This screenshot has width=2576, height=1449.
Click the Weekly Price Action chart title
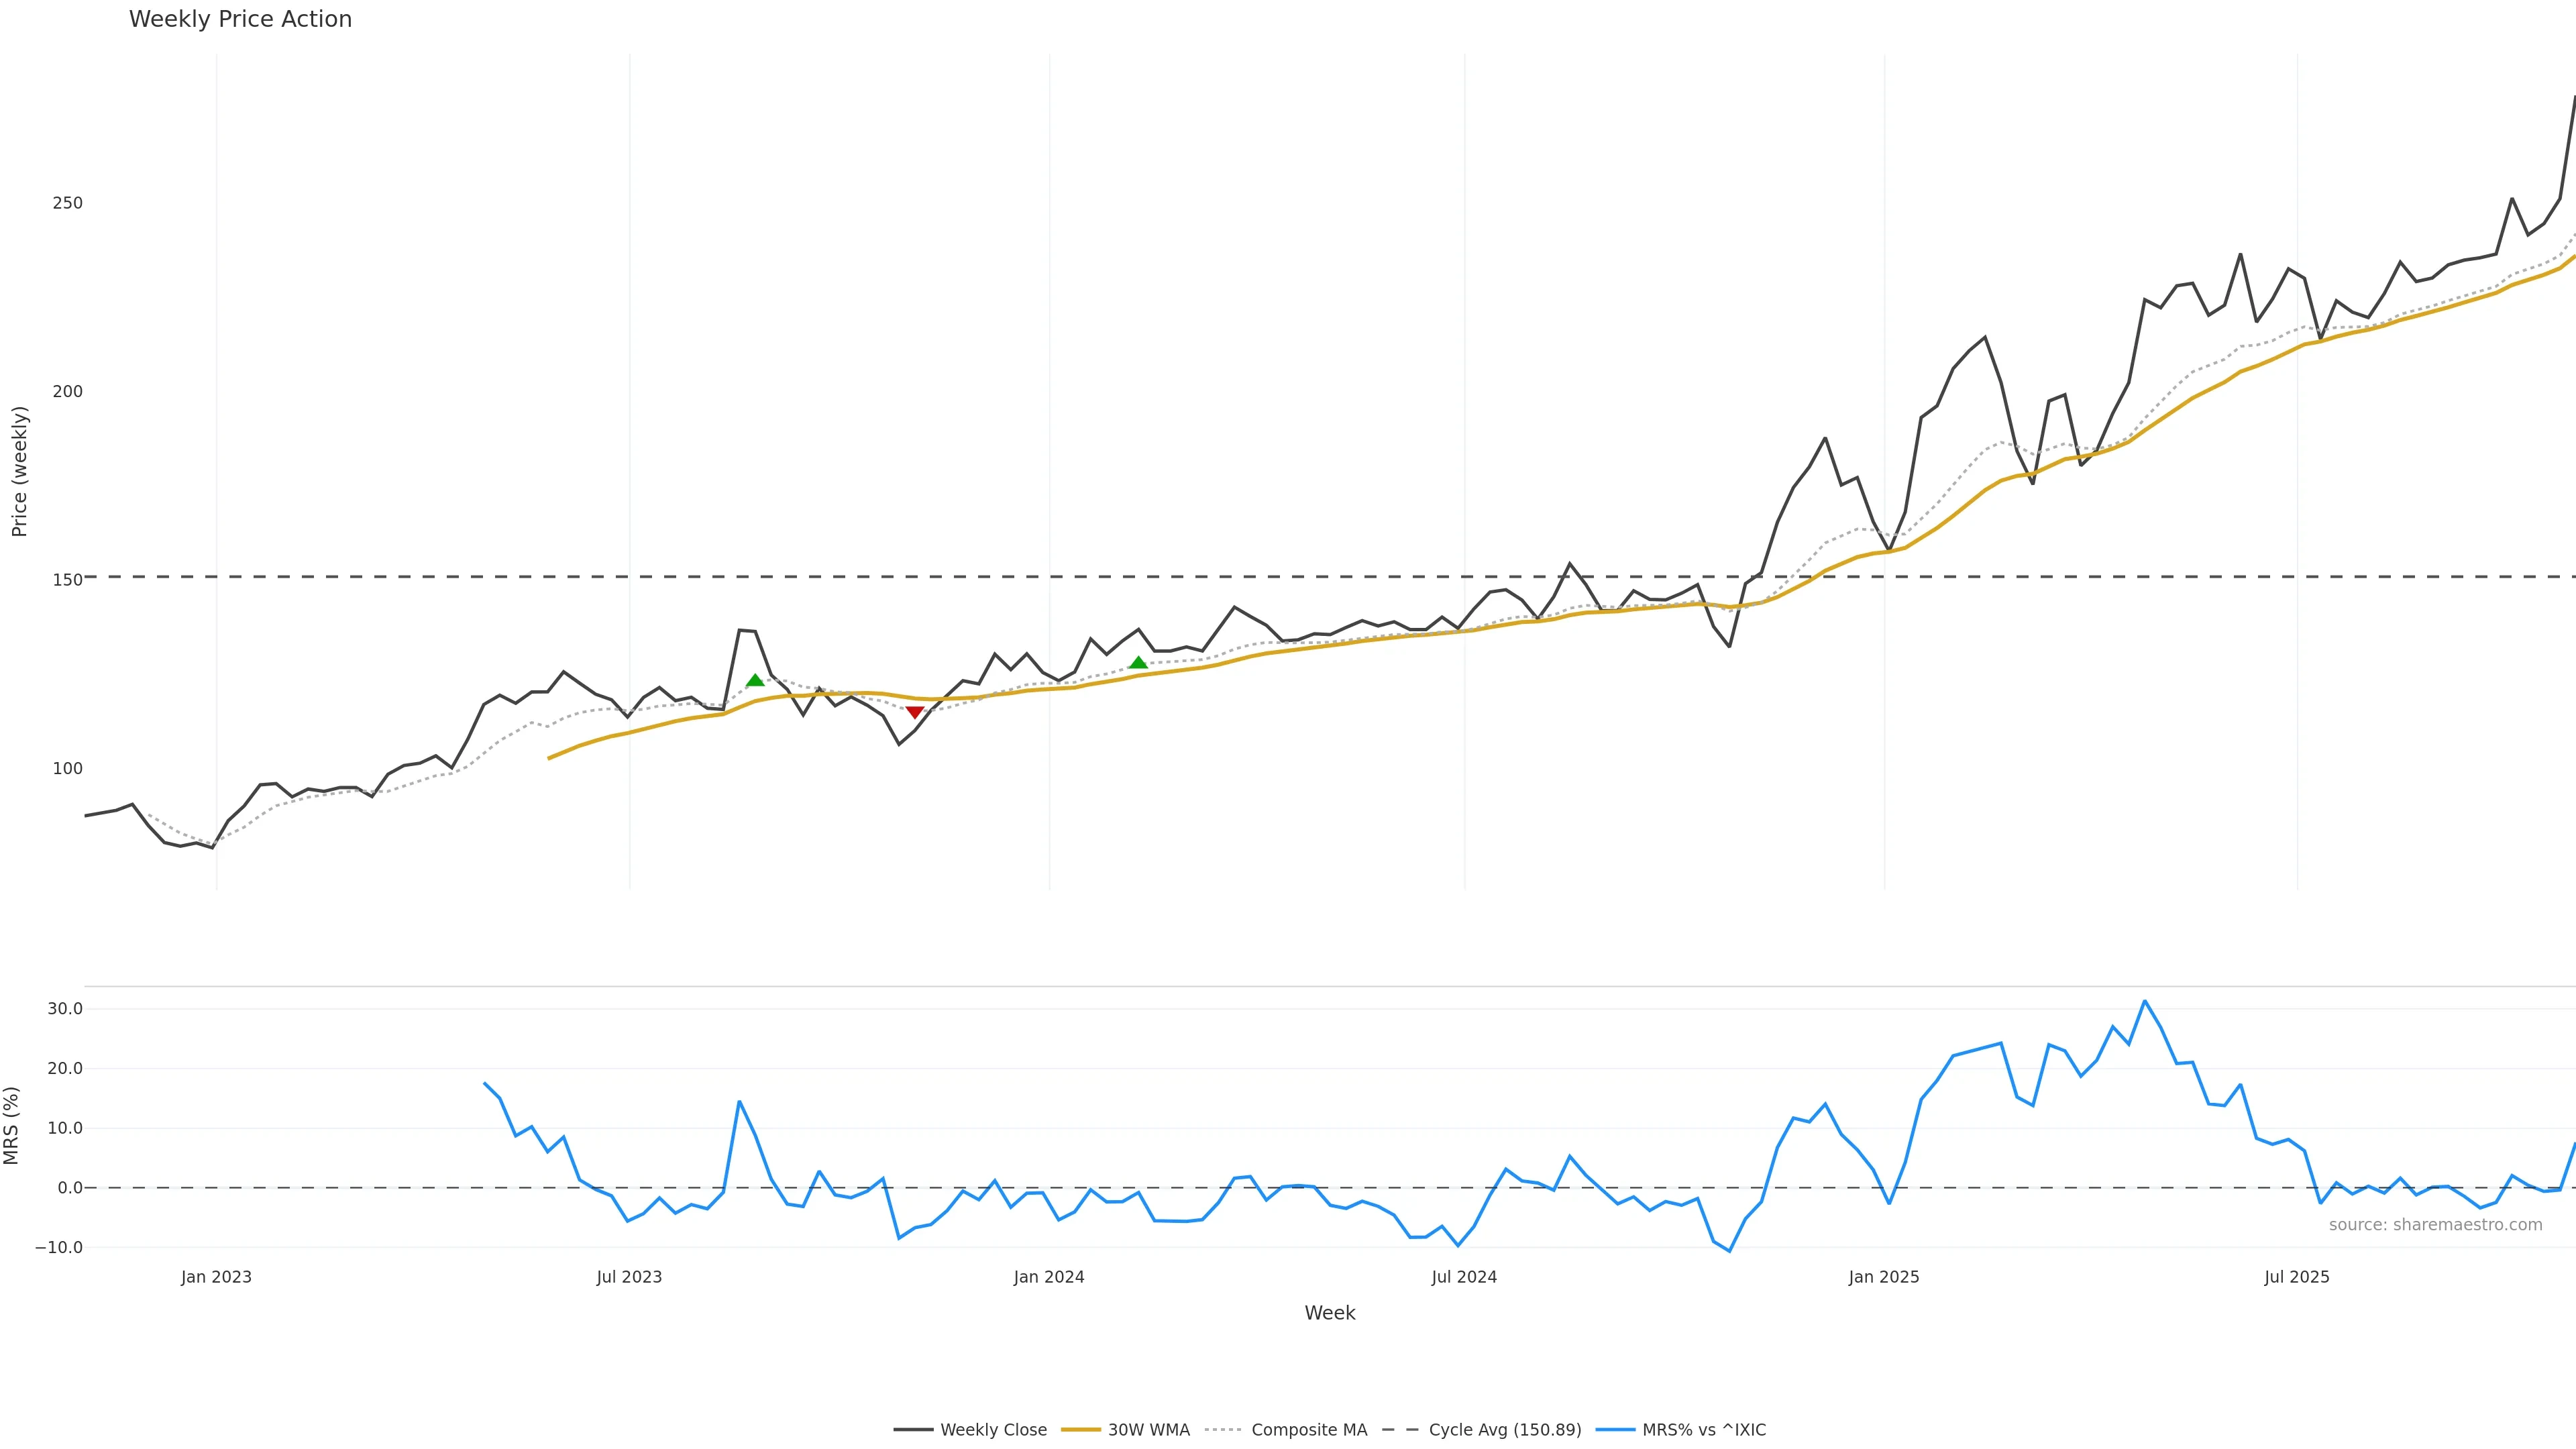[240, 19]
